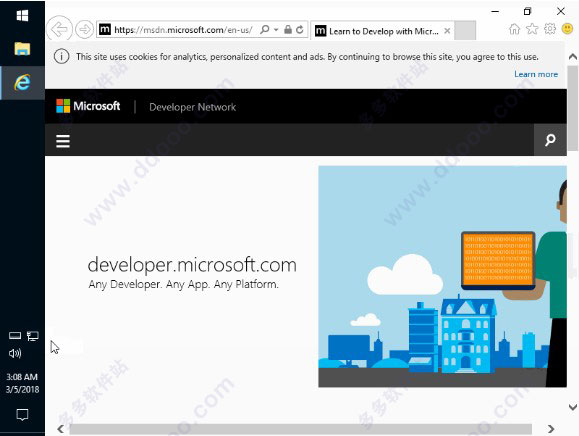Click the search magnifier in address bar
This screenshot has width=579, height=436.
264,29
